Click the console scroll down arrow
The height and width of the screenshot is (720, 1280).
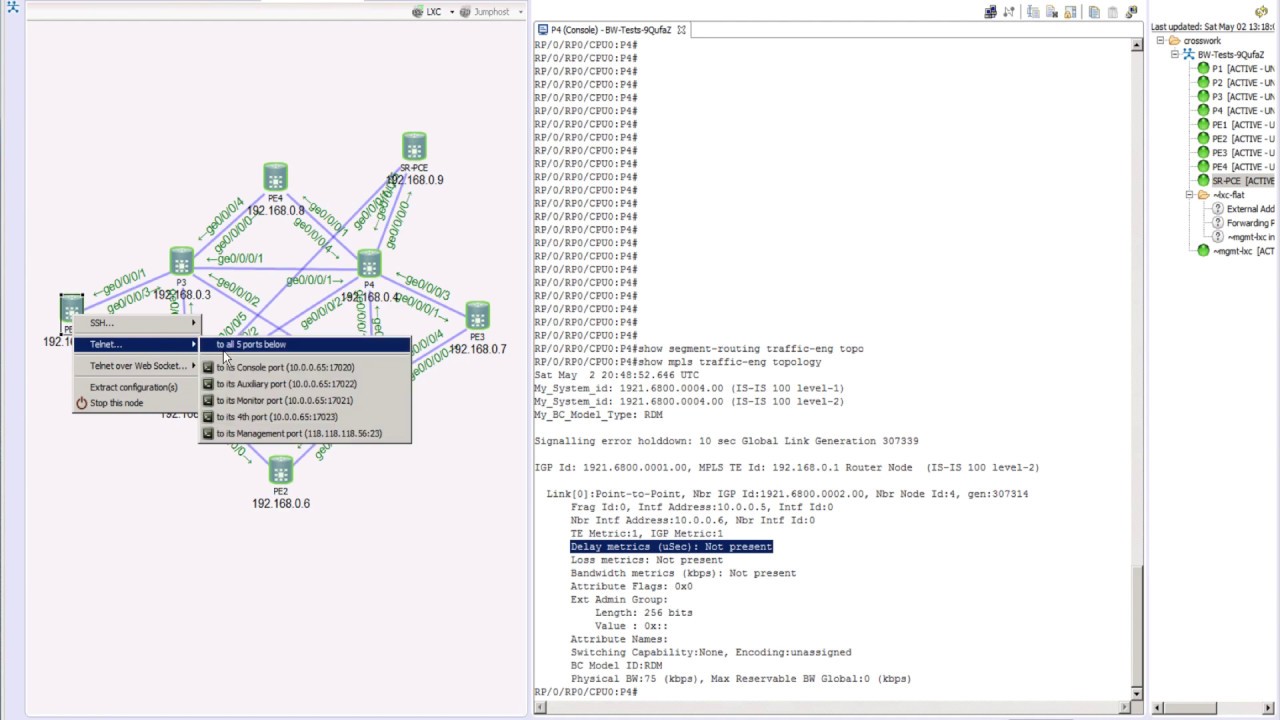(1137, 693)
